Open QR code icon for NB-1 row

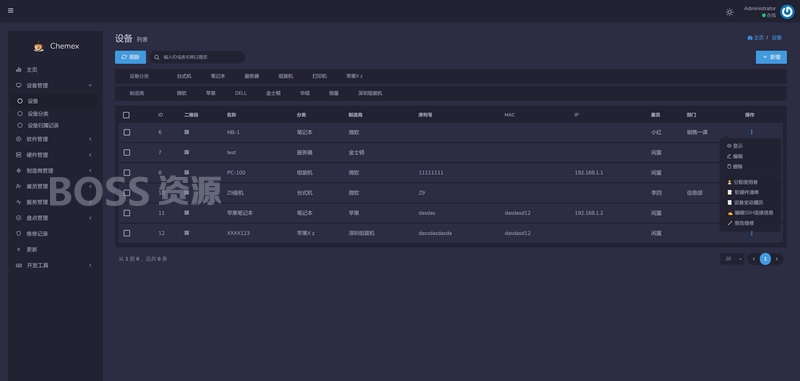pyautogui.click(x=187, y=132)
